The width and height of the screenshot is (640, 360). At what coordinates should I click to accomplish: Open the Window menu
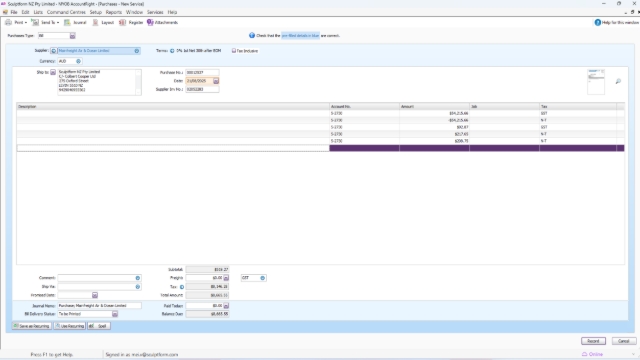point(134,12)
